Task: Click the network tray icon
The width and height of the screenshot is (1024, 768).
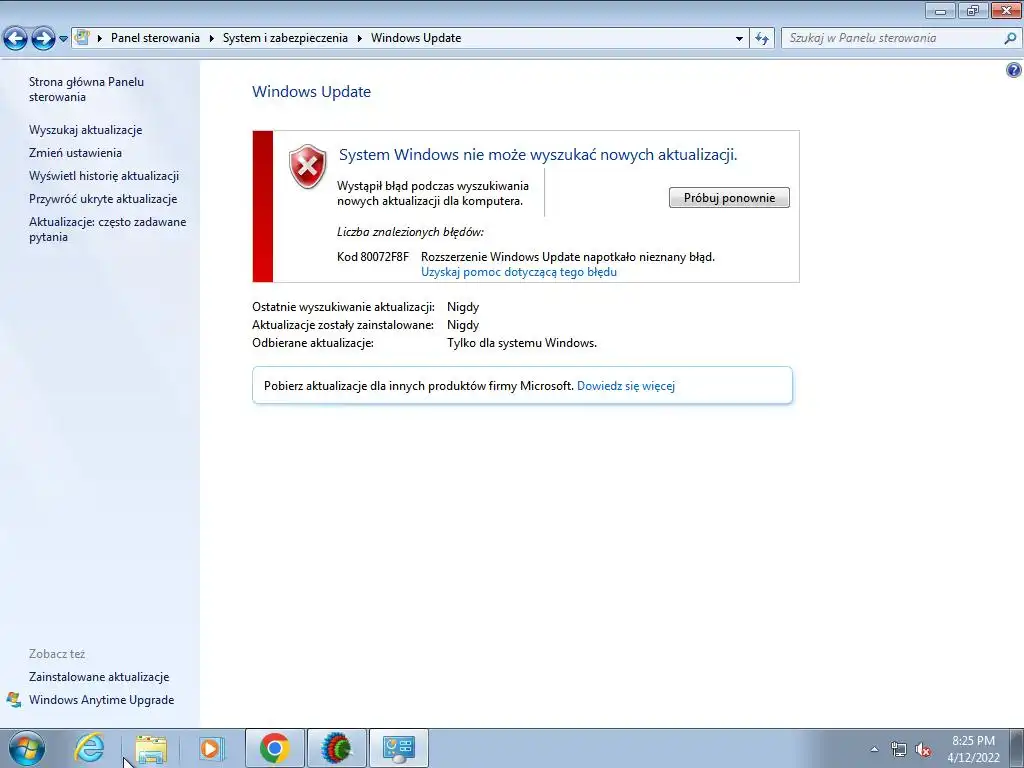Action: click(x=899, y=749)
